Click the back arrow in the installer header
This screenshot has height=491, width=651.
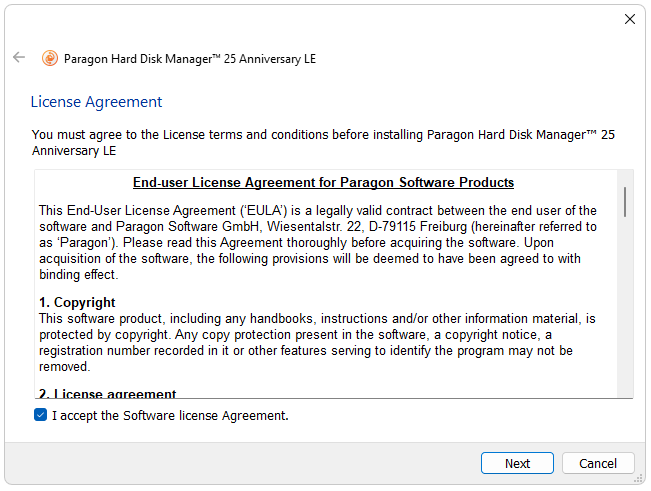tap(19, 58)
